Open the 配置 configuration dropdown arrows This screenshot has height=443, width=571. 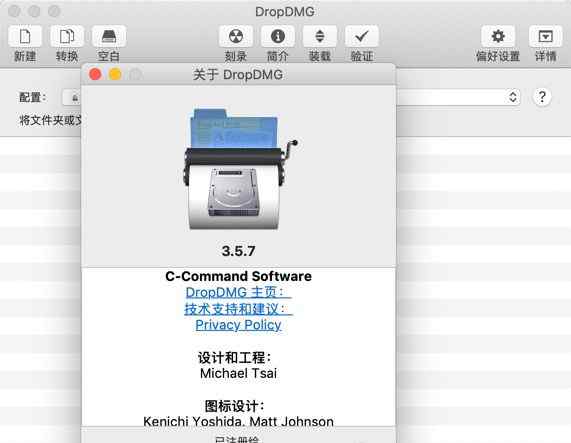pos(513,97)
